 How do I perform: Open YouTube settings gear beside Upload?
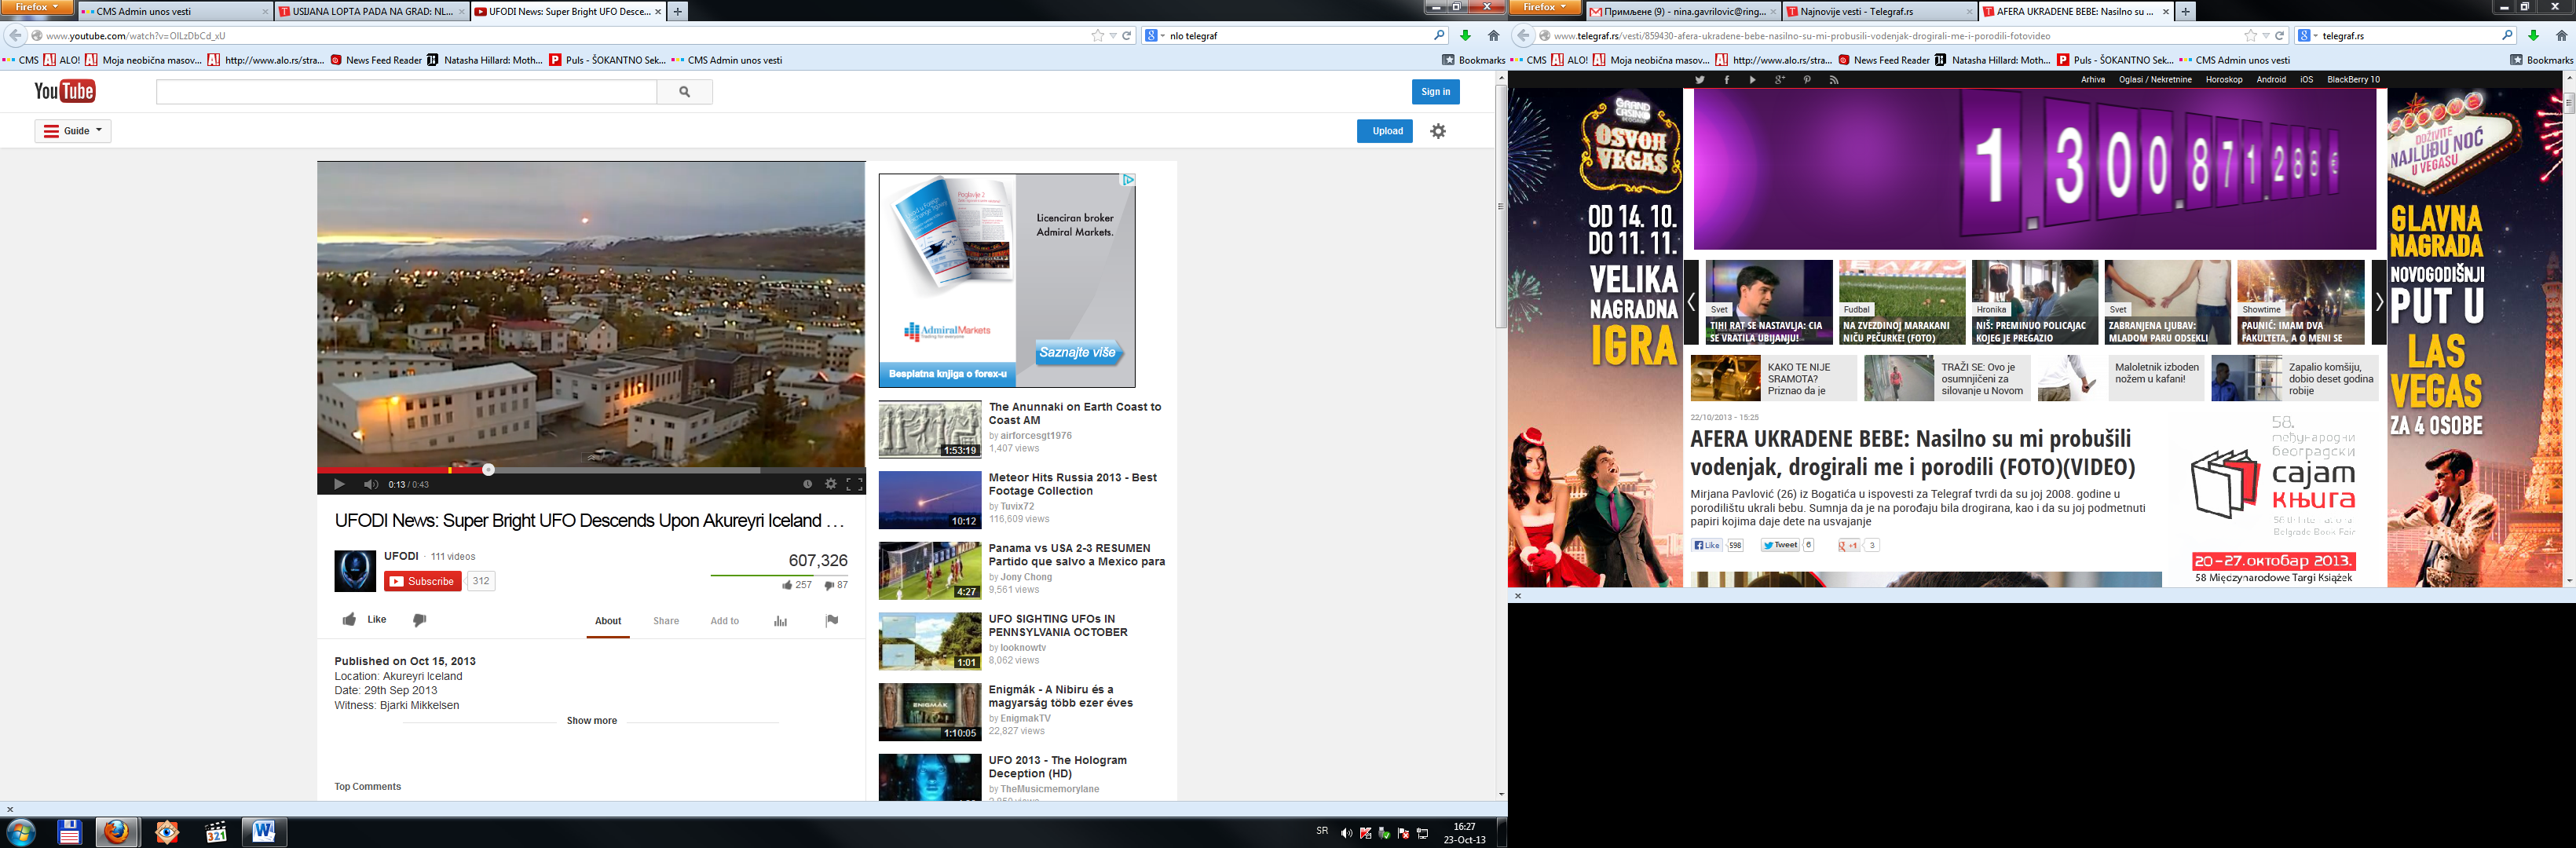(x=1438, y=131)
